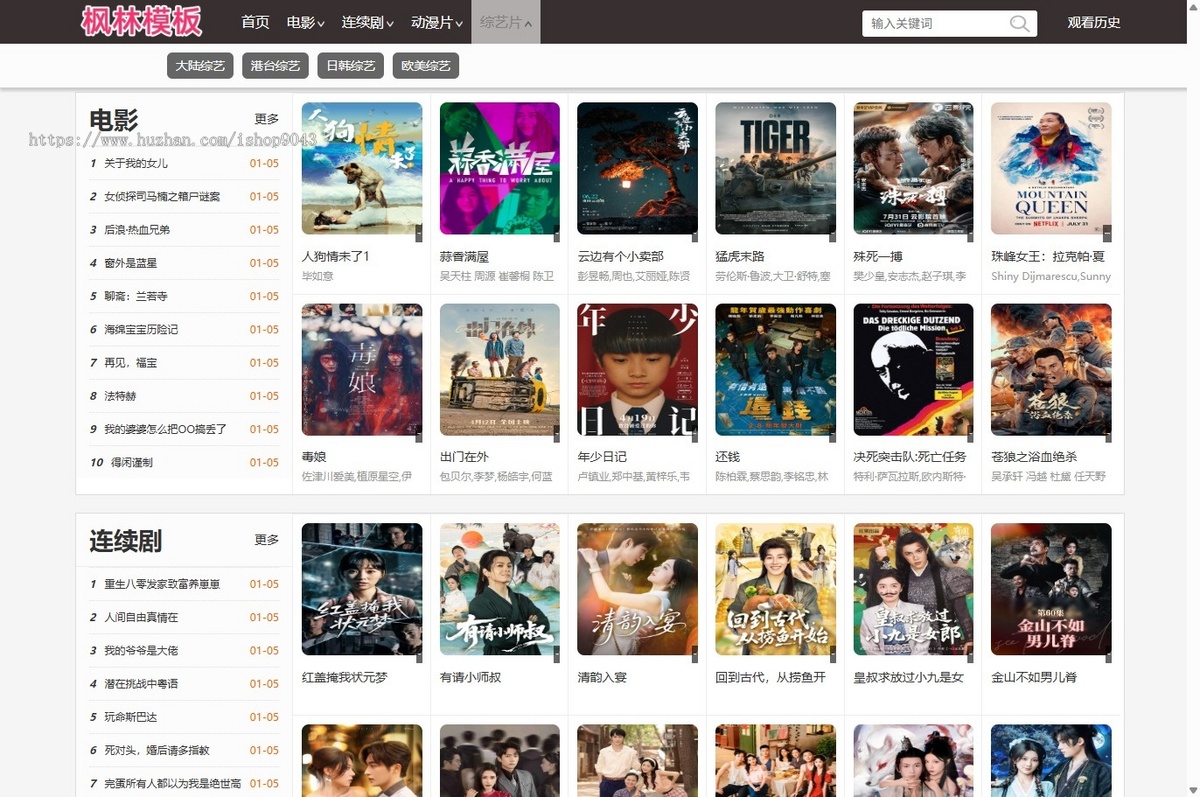The image size is (1200, 797).
Task: Focus the 输入关键词 search field
Action: click(934, 24)
